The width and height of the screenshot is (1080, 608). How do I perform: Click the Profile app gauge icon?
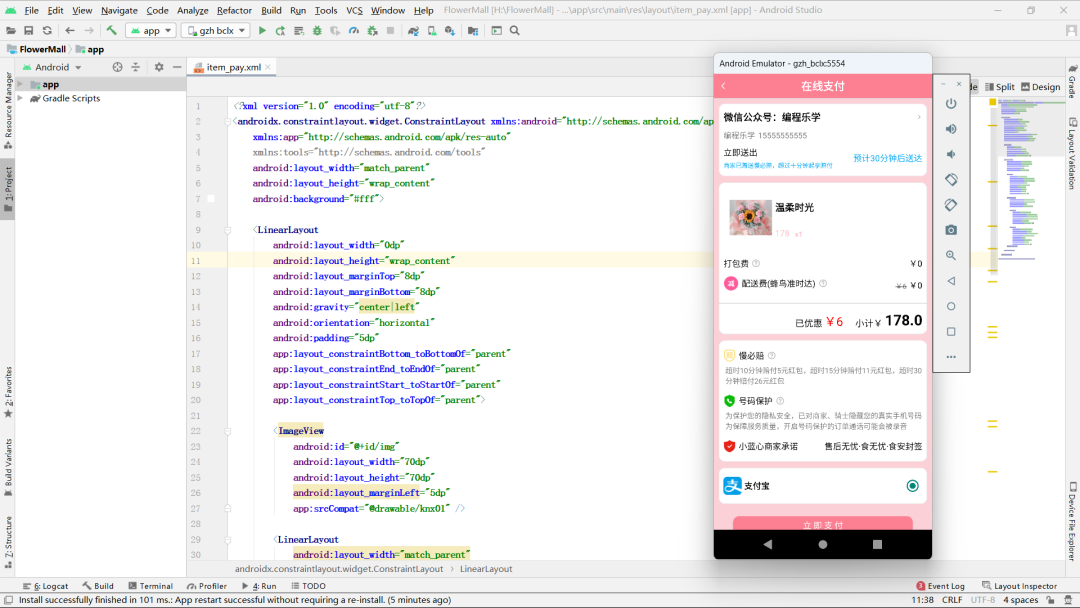353,30
